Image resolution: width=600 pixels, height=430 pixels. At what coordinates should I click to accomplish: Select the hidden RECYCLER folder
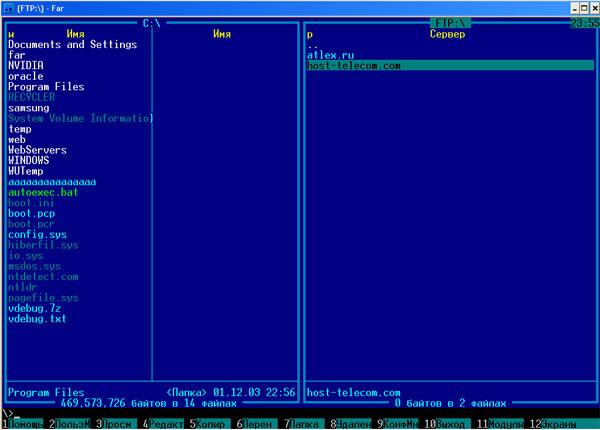(31, 97)
